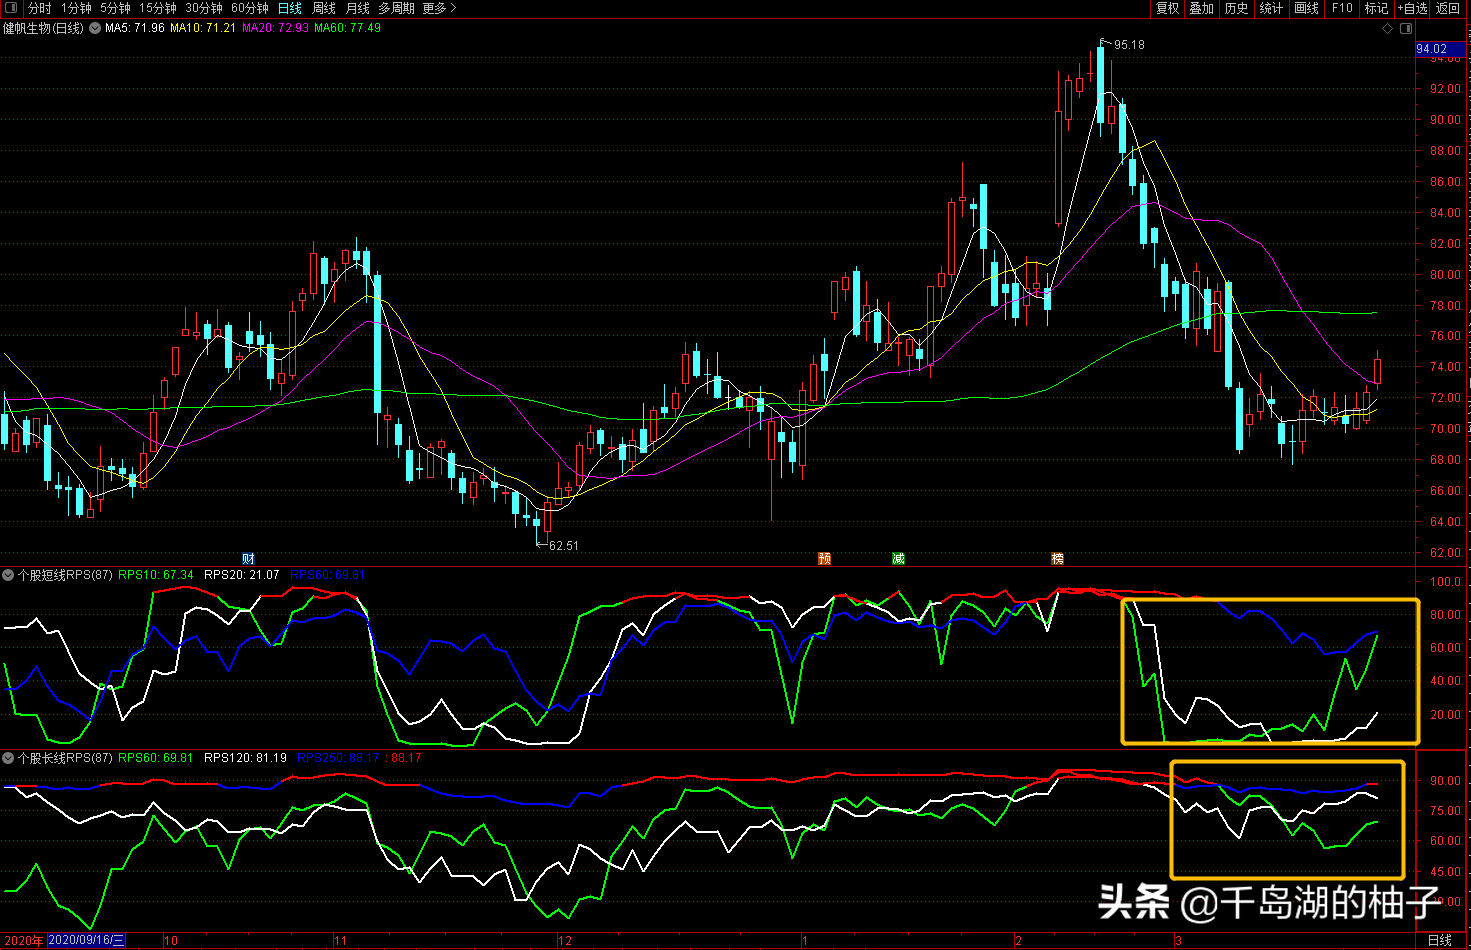The image size is (1471, 950).
Task: Switch to 30分钟 period
Action: 204,8
